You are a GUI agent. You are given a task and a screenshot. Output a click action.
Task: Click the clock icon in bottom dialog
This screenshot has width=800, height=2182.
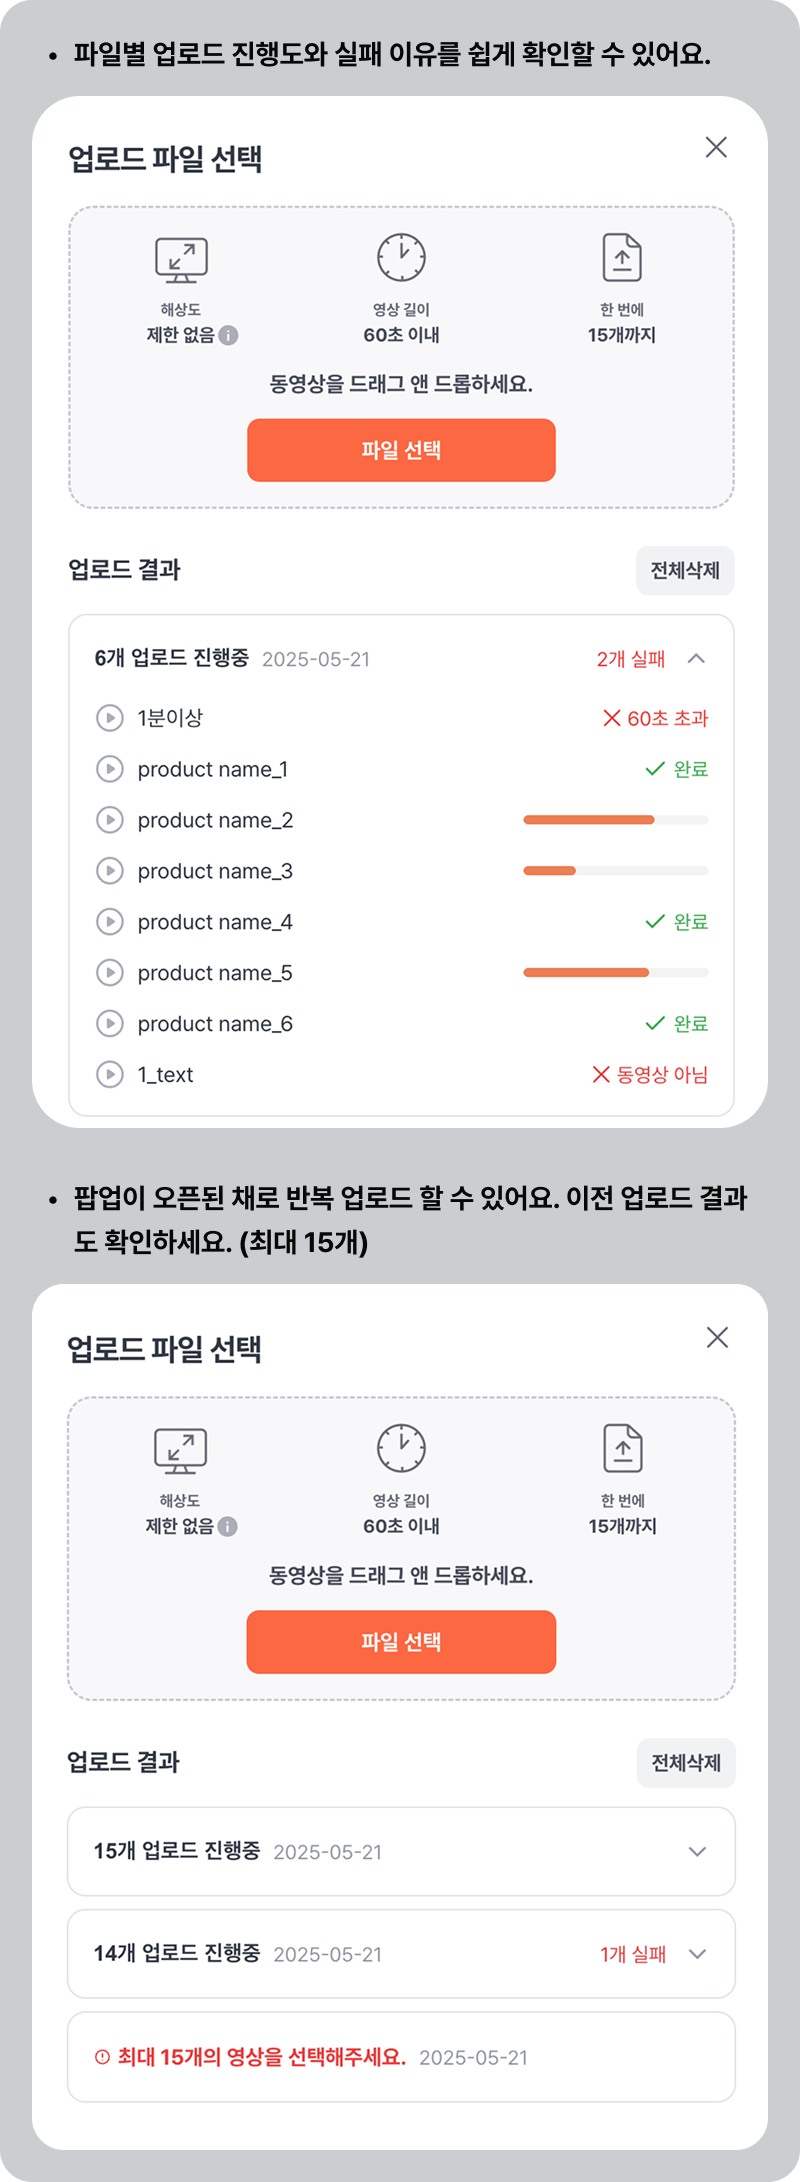[x=401, y=1448]
